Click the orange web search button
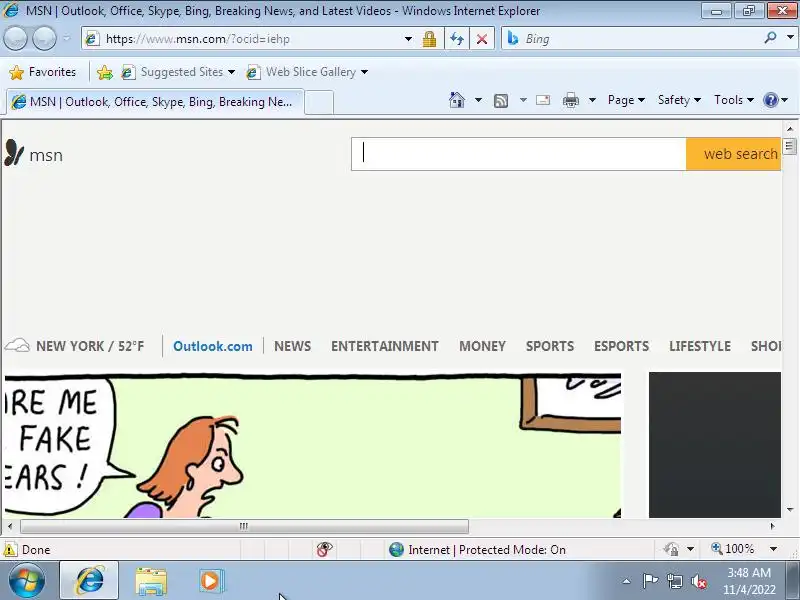Screen dimensions: 800x600 (734, 154)
